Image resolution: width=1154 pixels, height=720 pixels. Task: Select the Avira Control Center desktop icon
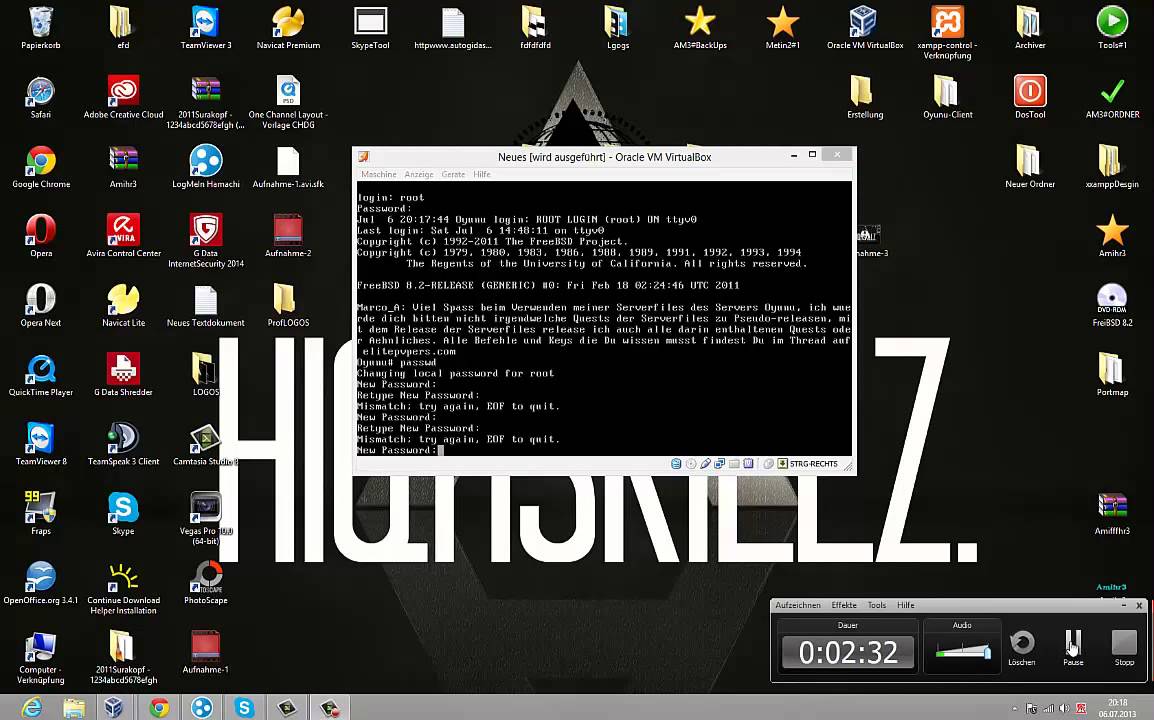coord(123,236)
